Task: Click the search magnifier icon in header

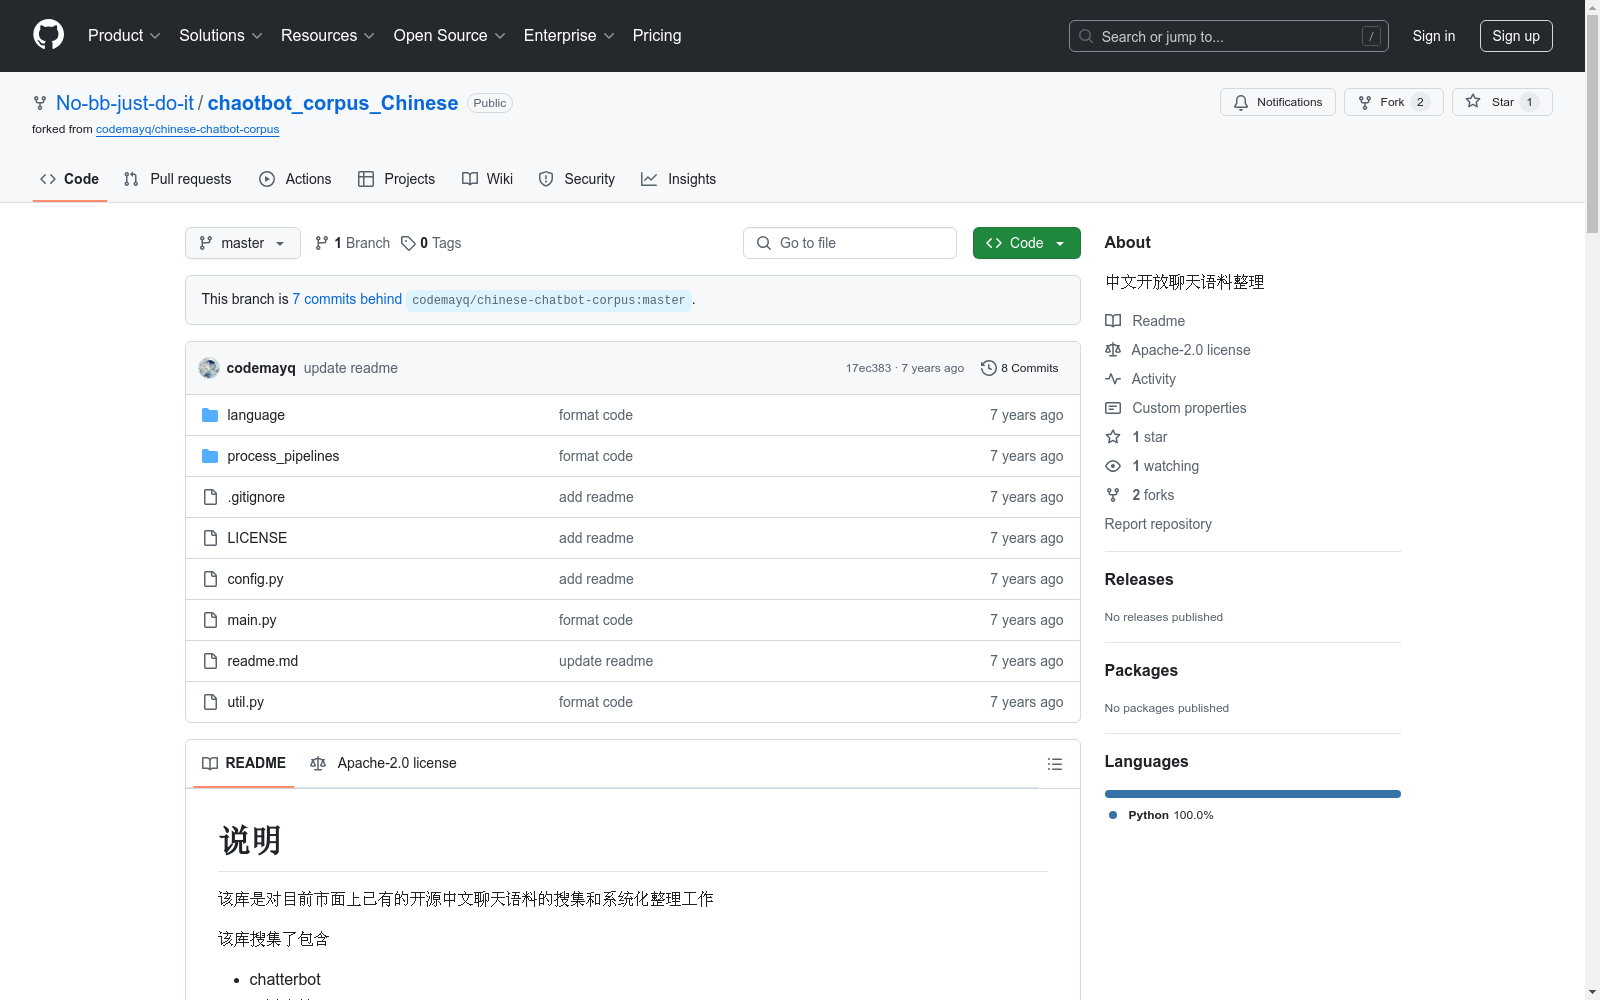Action: point(1086,36)
